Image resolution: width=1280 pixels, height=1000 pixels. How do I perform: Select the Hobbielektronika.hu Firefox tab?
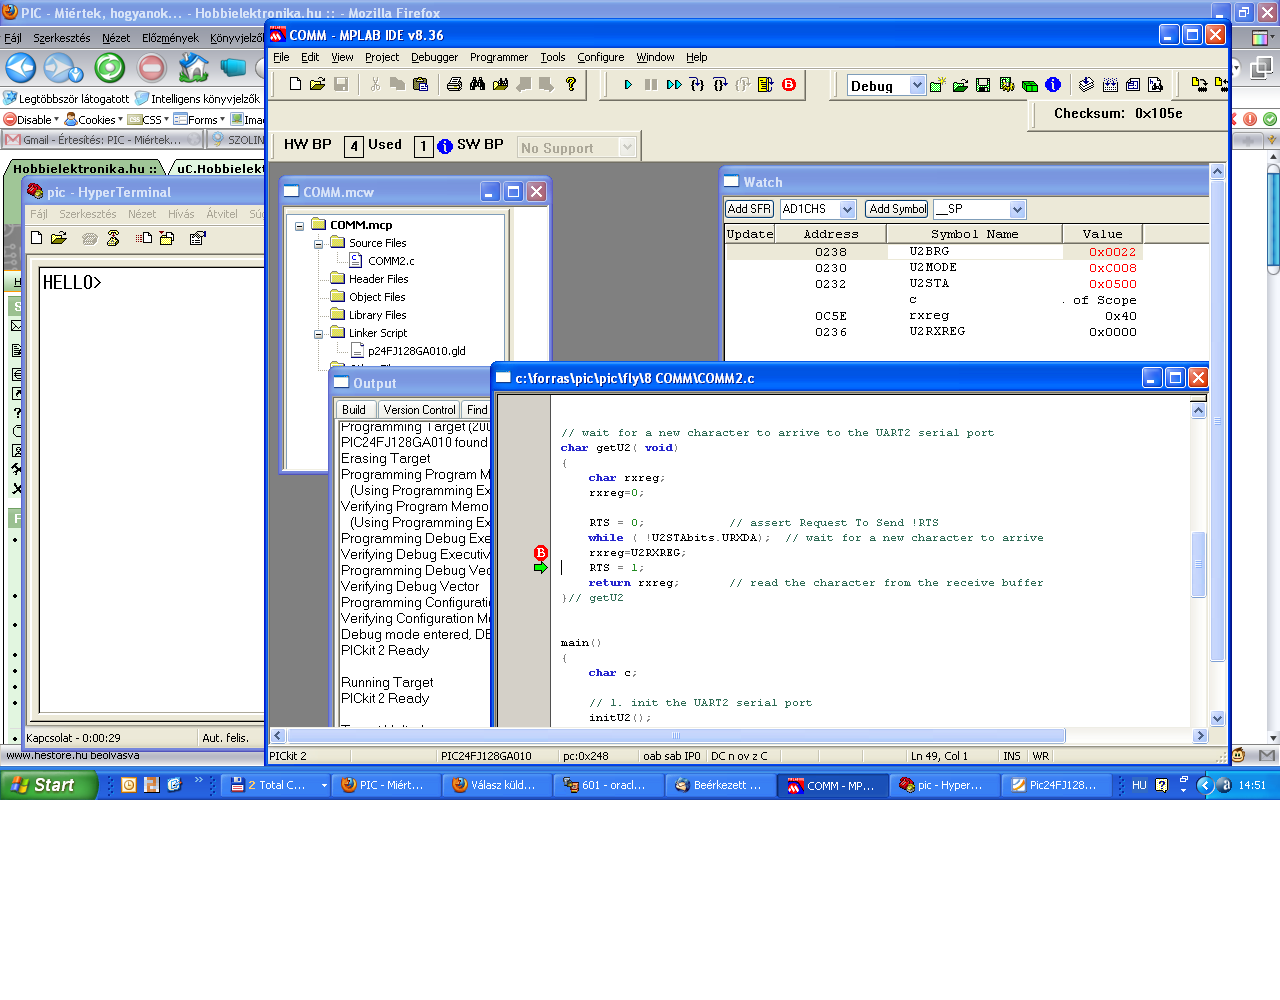point(85,168)
